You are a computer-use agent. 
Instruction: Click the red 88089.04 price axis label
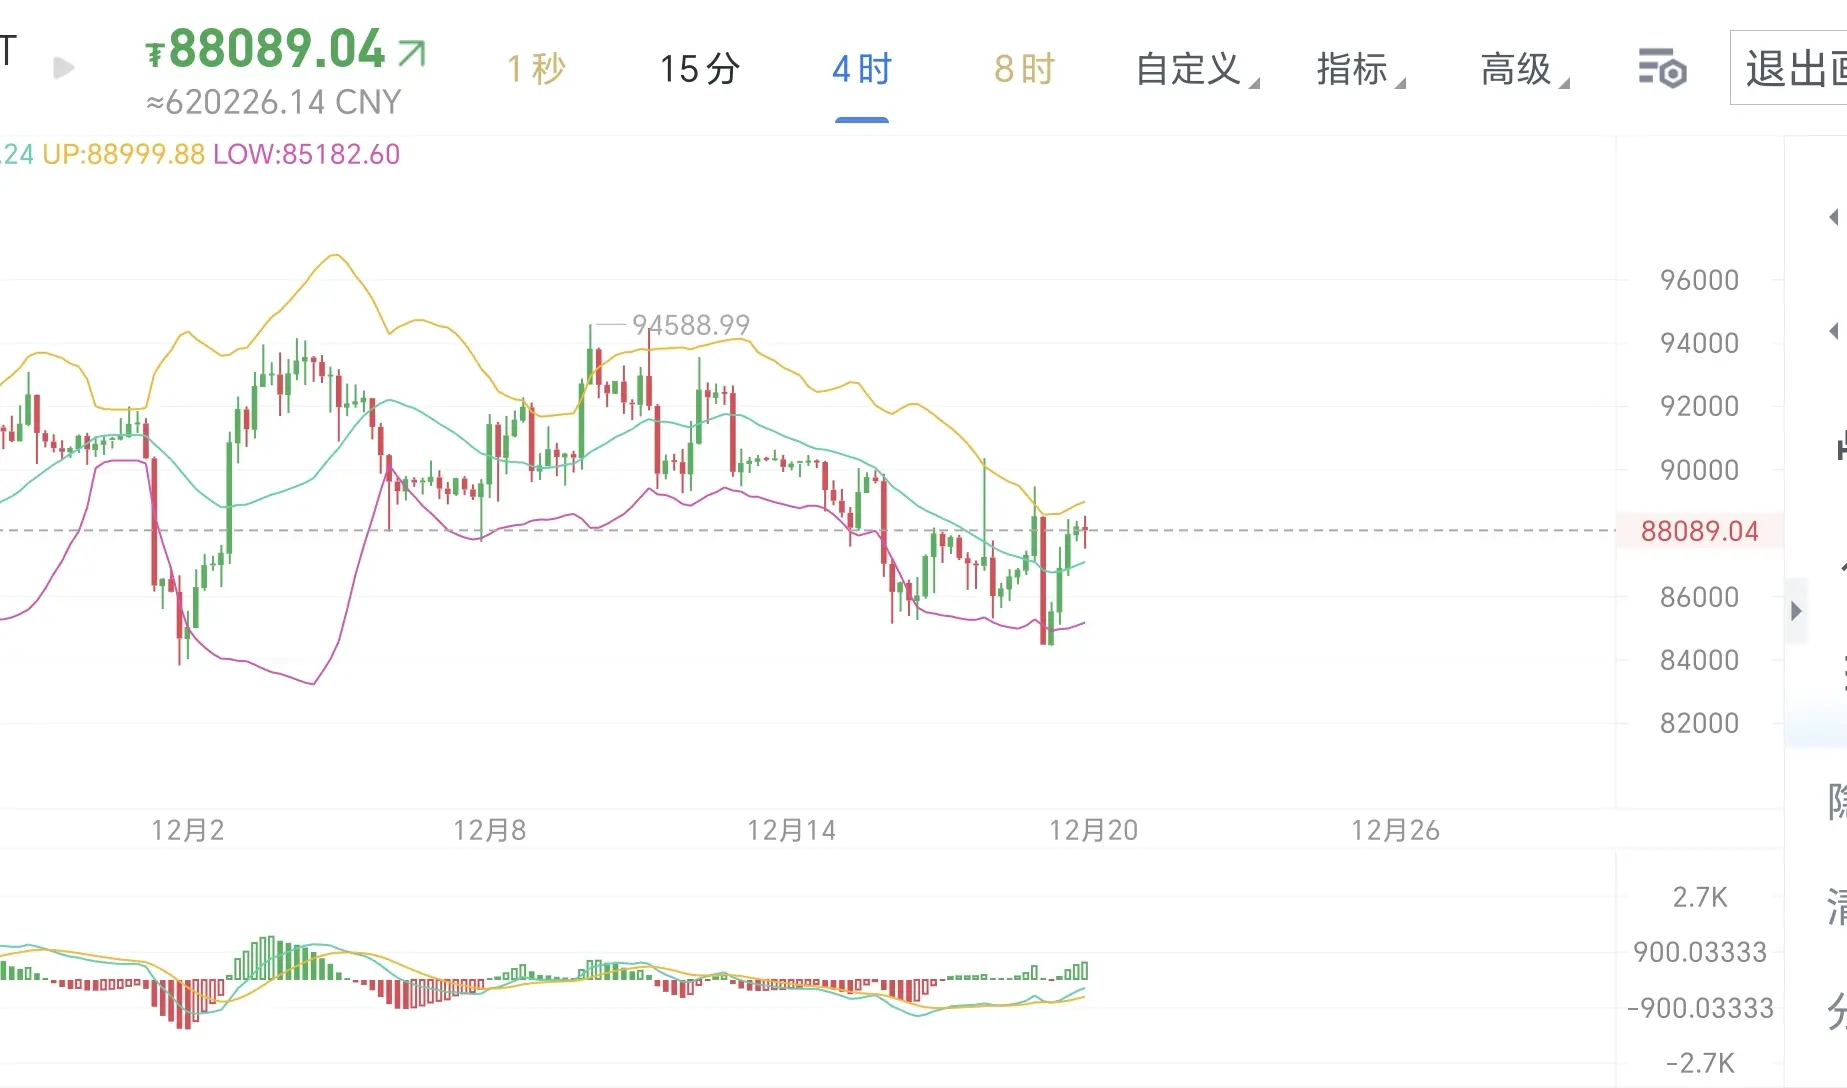[x=1699, y=531]
